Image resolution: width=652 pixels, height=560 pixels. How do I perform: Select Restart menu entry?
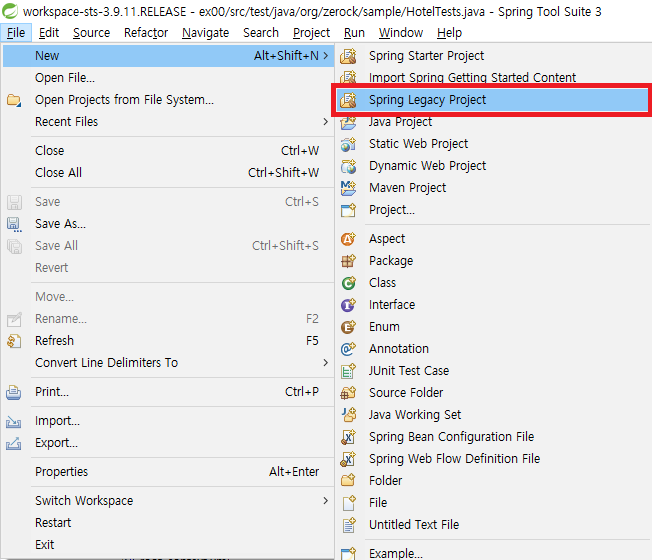pos(168,523)
